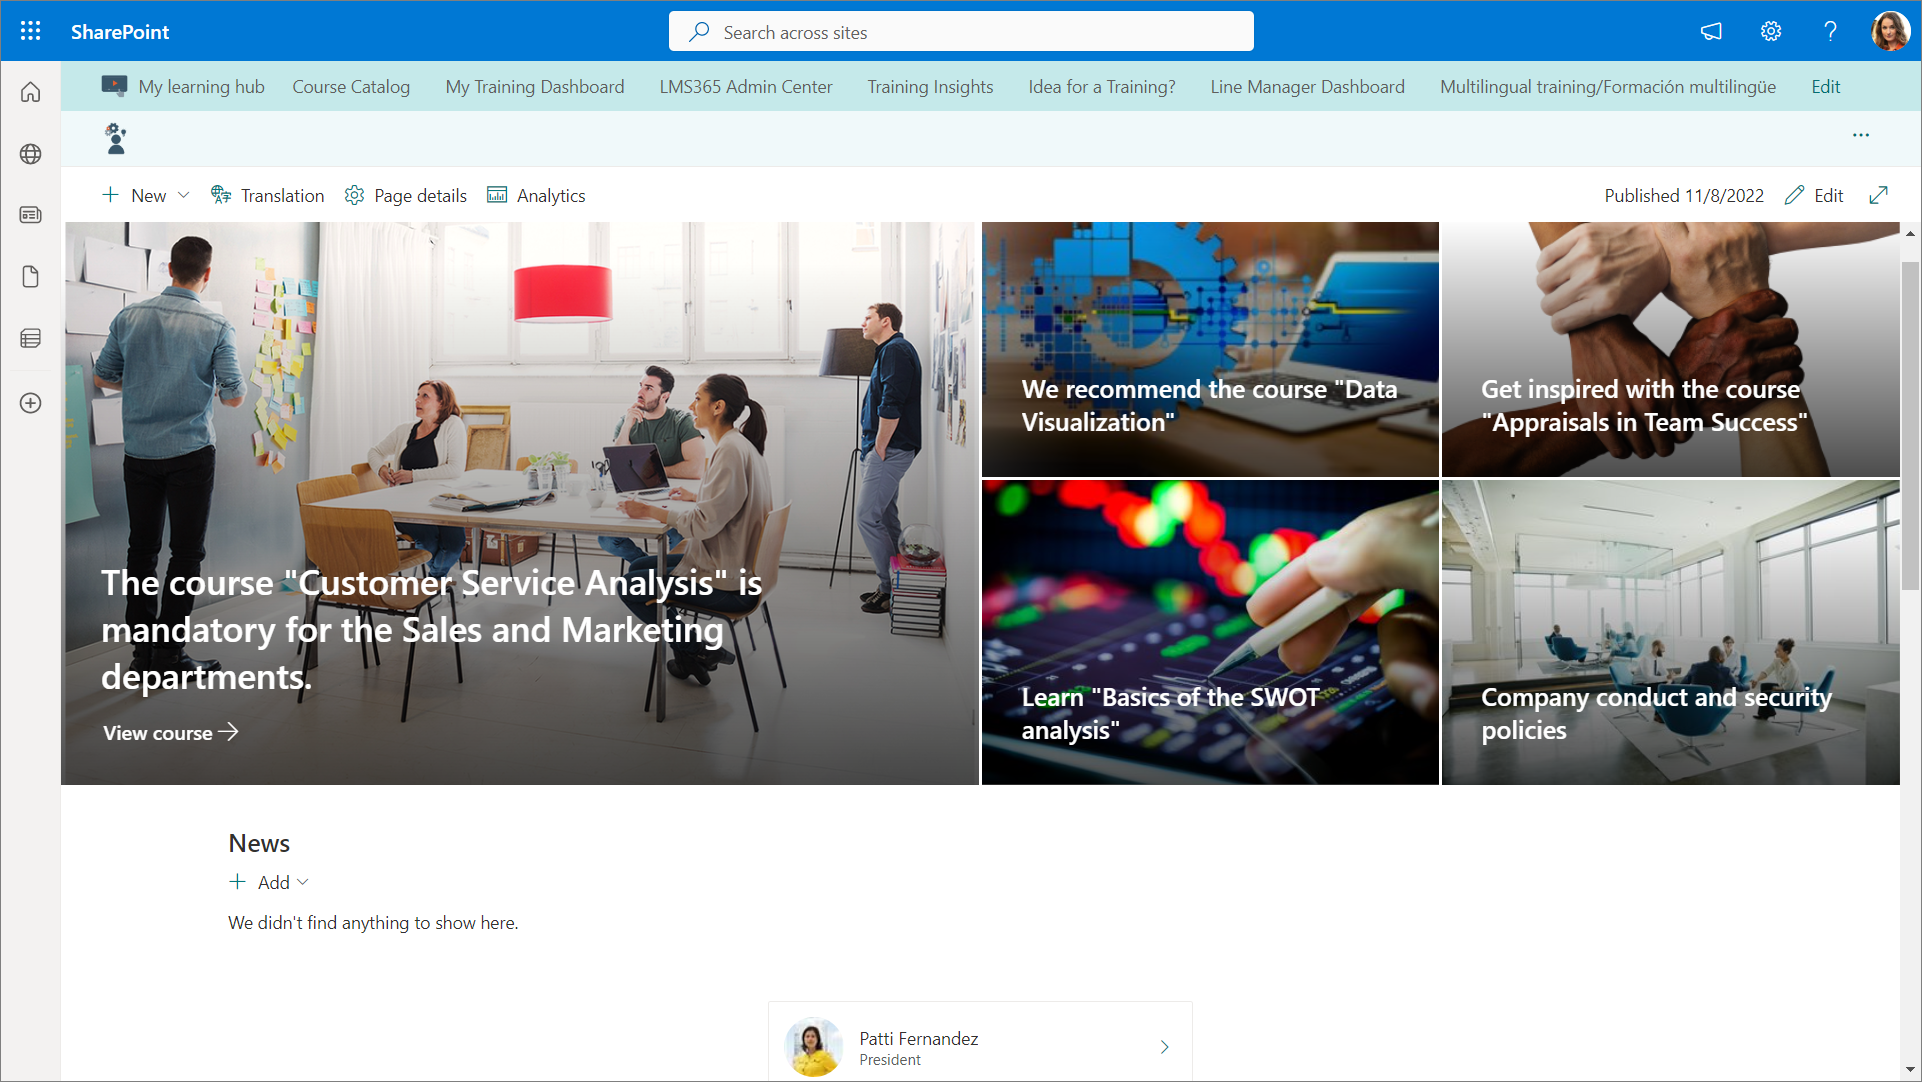Expand the New dropdown chevron
Screen dimensions: 1922x1082
pos(184,195)
